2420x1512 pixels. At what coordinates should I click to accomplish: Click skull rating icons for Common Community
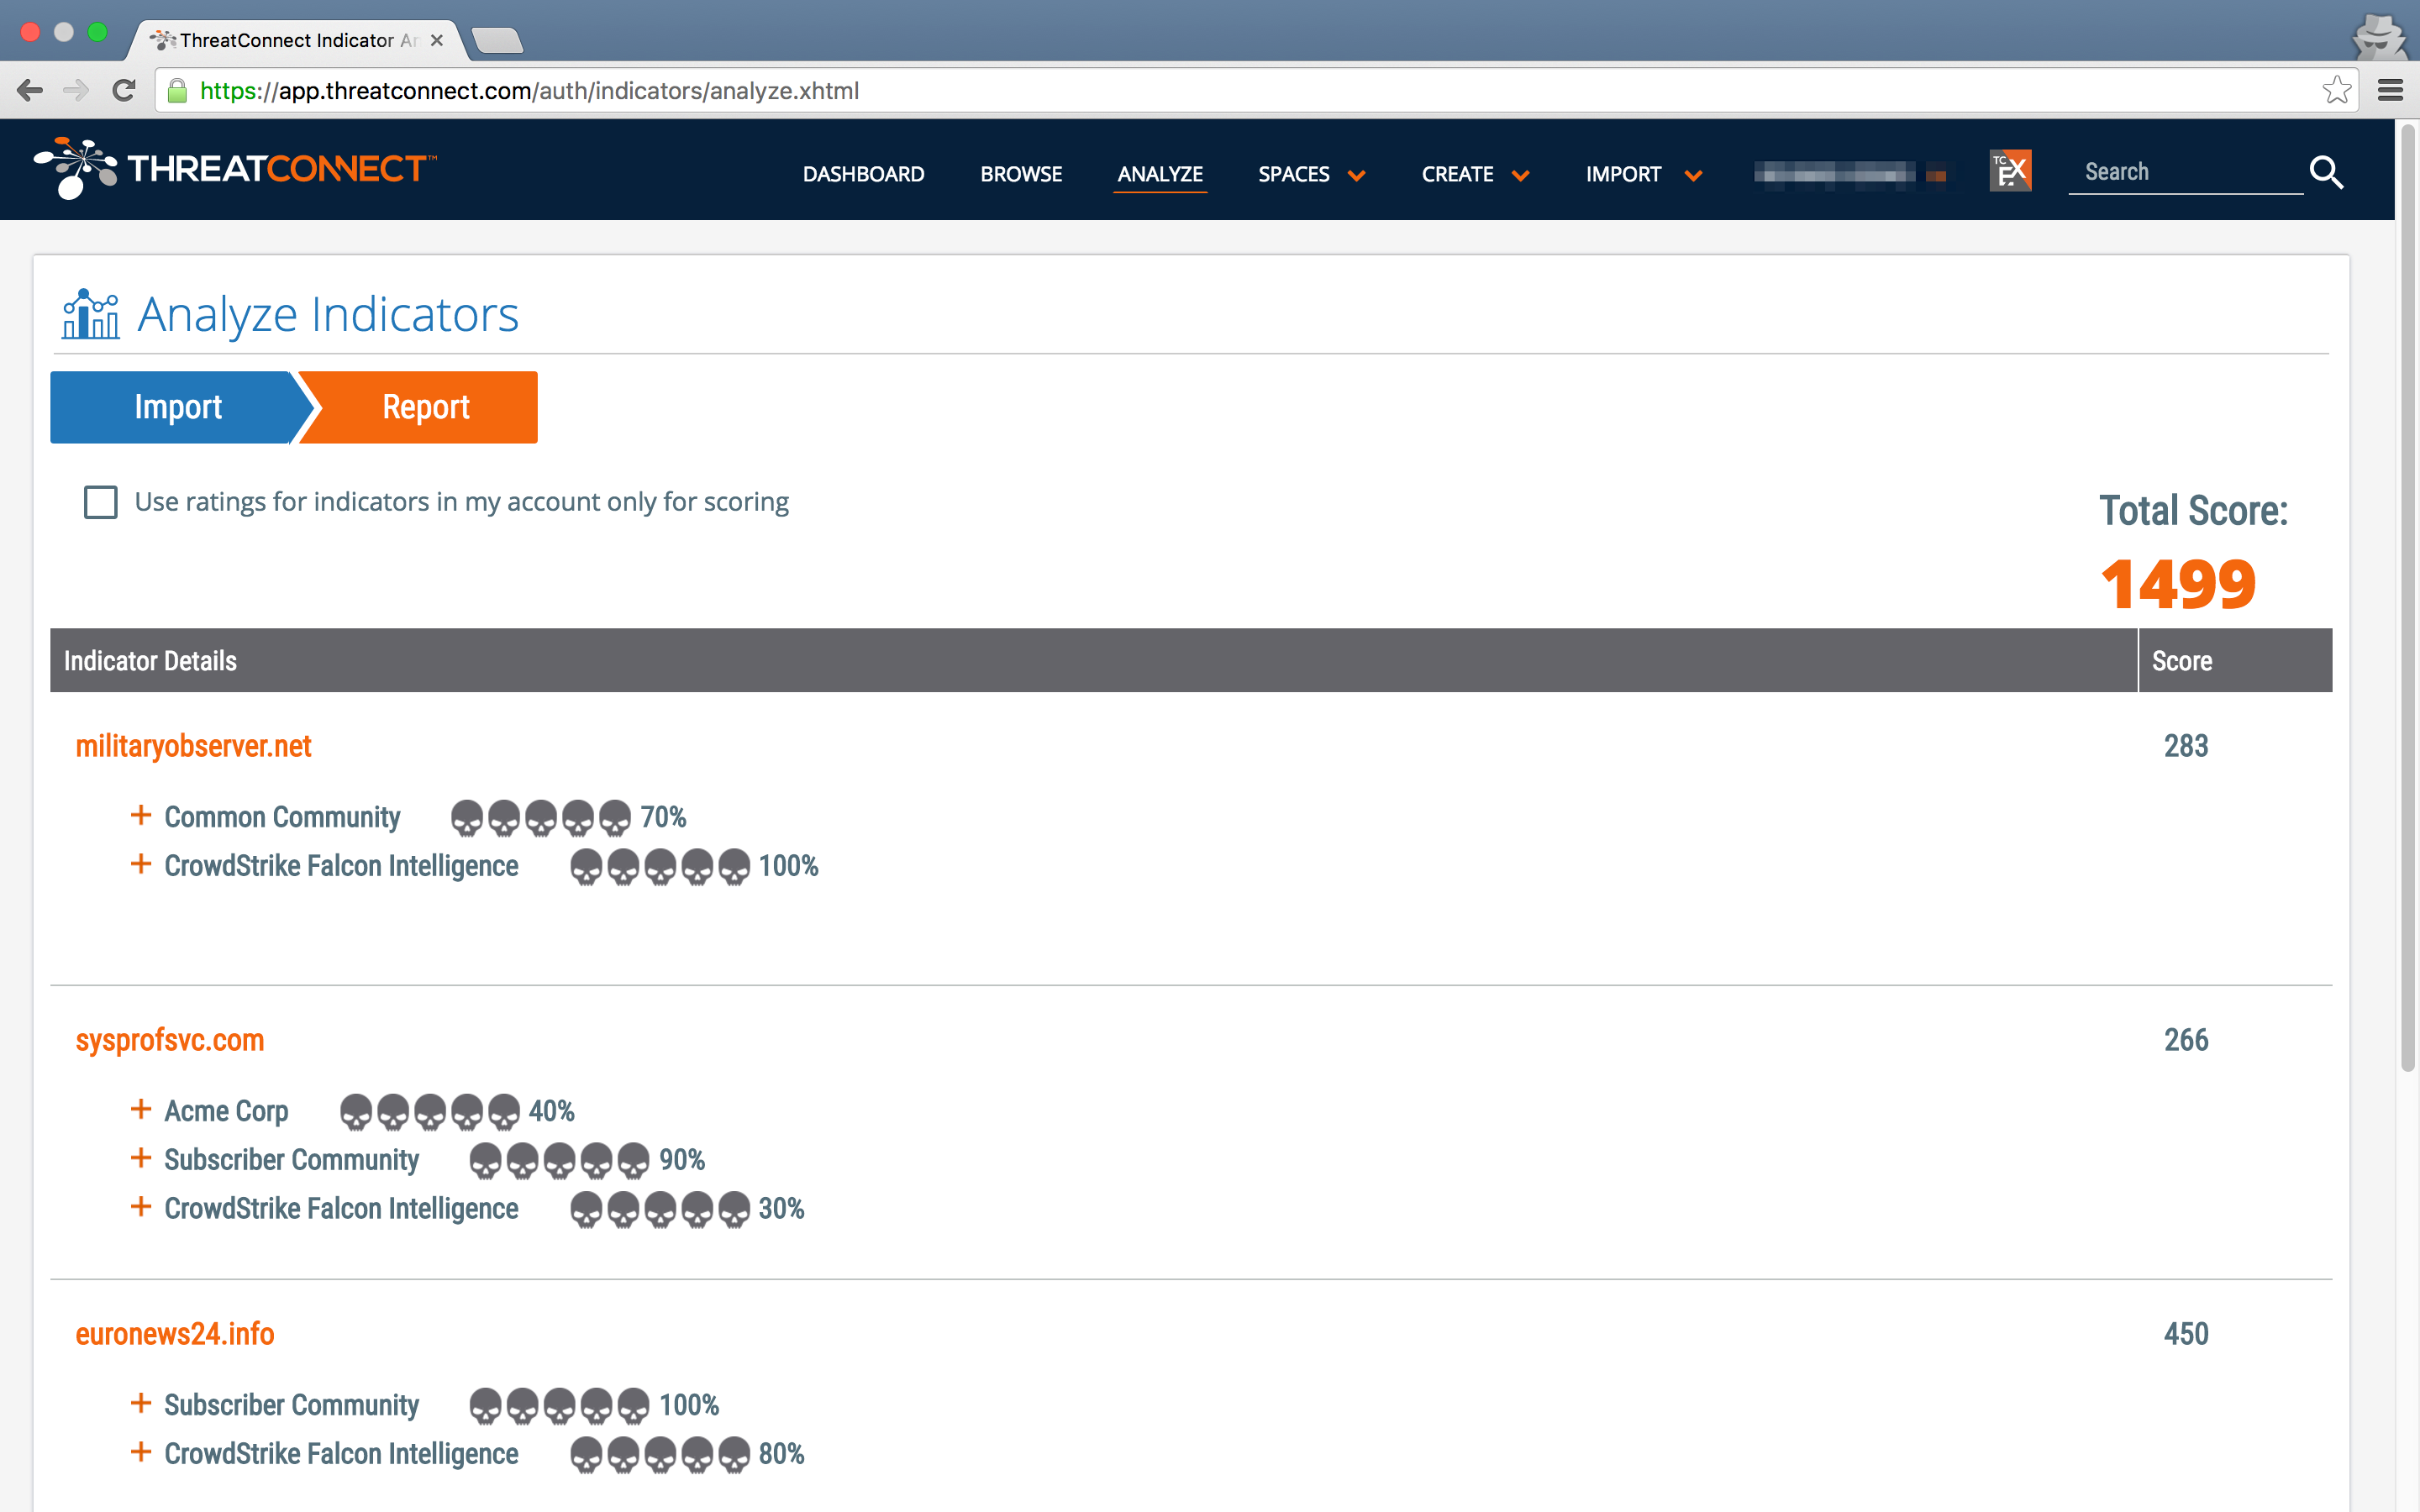541,818
